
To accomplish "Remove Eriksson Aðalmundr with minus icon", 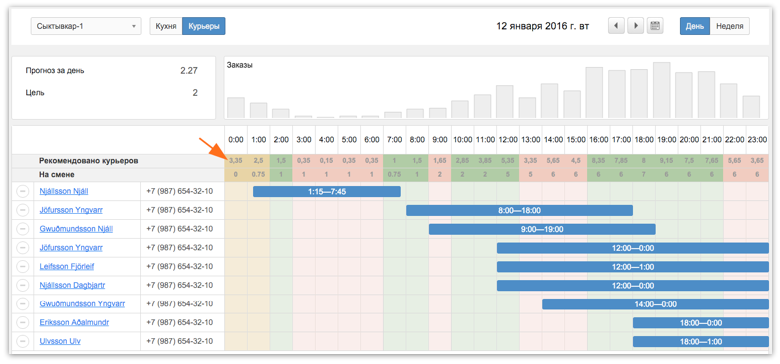I will tap(22, 323).
